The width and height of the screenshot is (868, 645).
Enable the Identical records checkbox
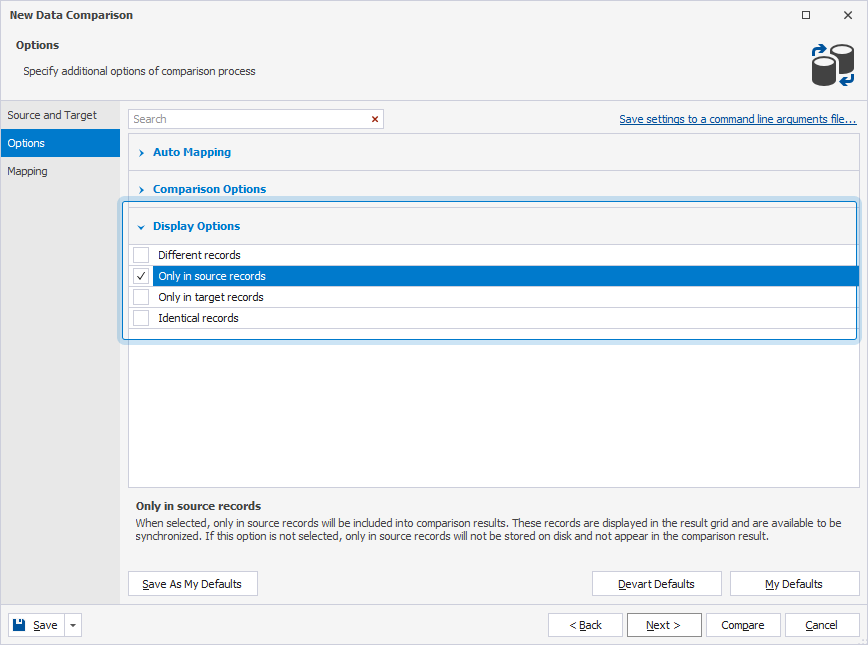(140, 317)
